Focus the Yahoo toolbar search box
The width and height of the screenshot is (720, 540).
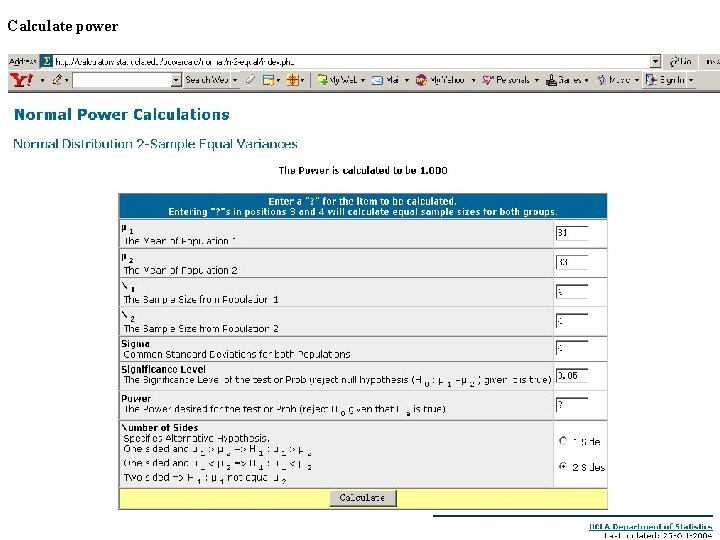[122, 80]
